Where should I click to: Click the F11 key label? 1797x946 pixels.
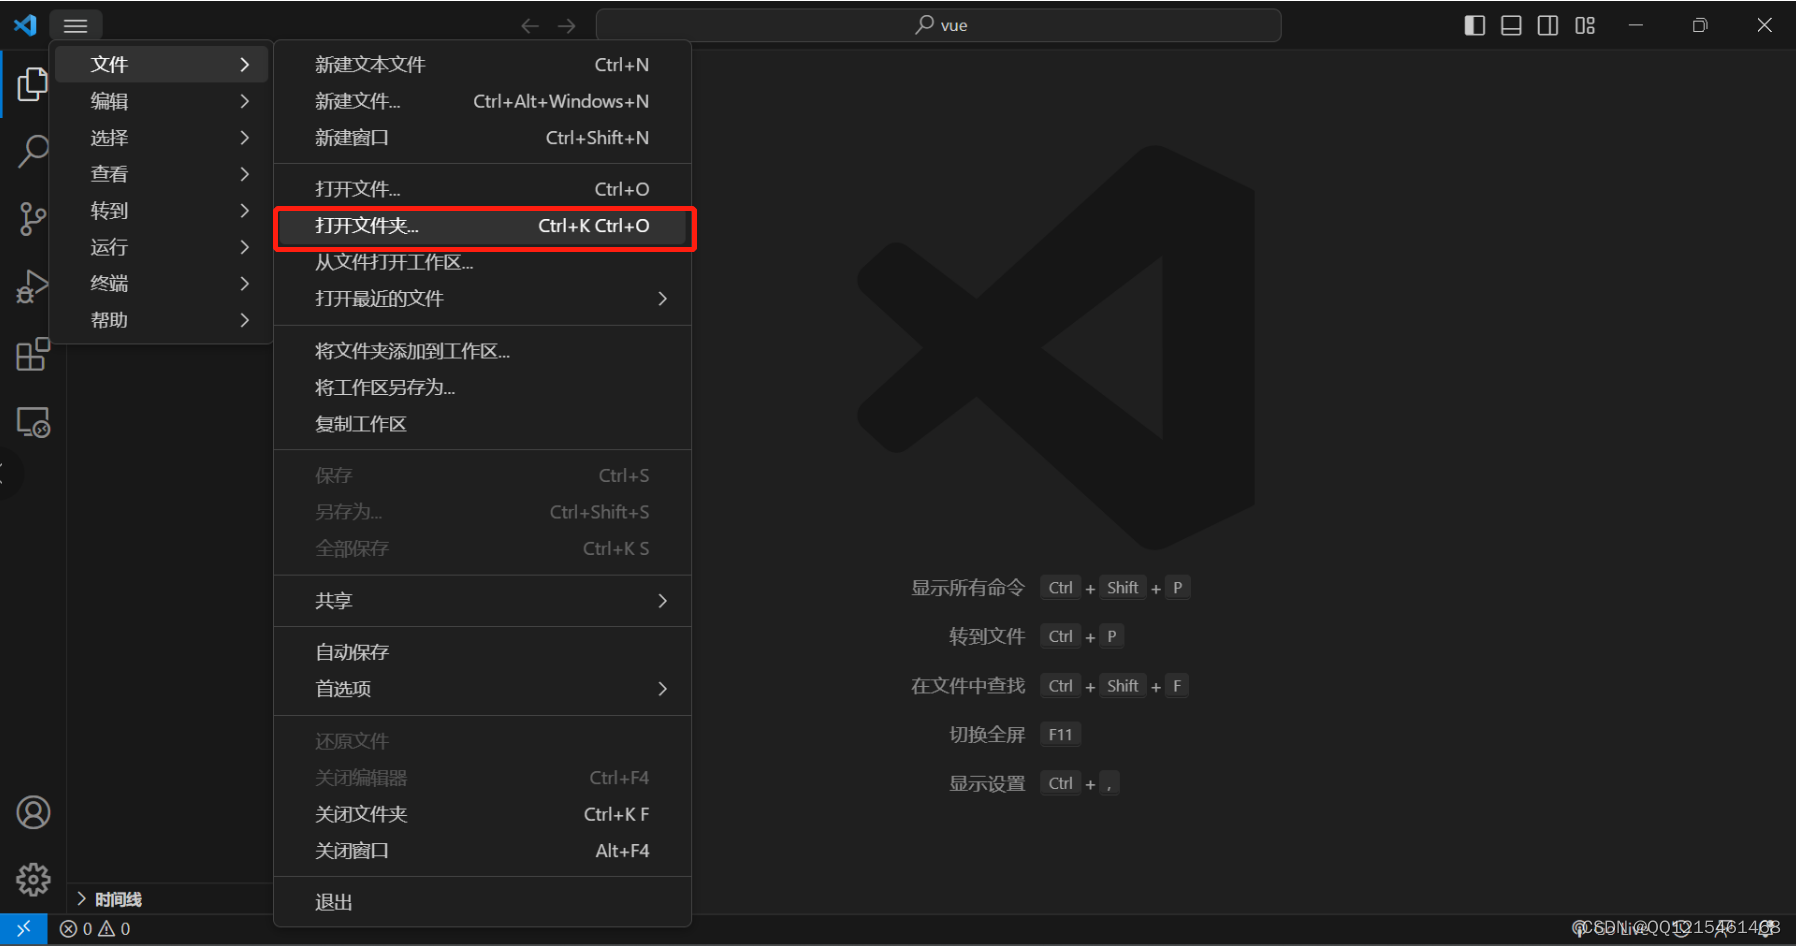pos(1060,735)
